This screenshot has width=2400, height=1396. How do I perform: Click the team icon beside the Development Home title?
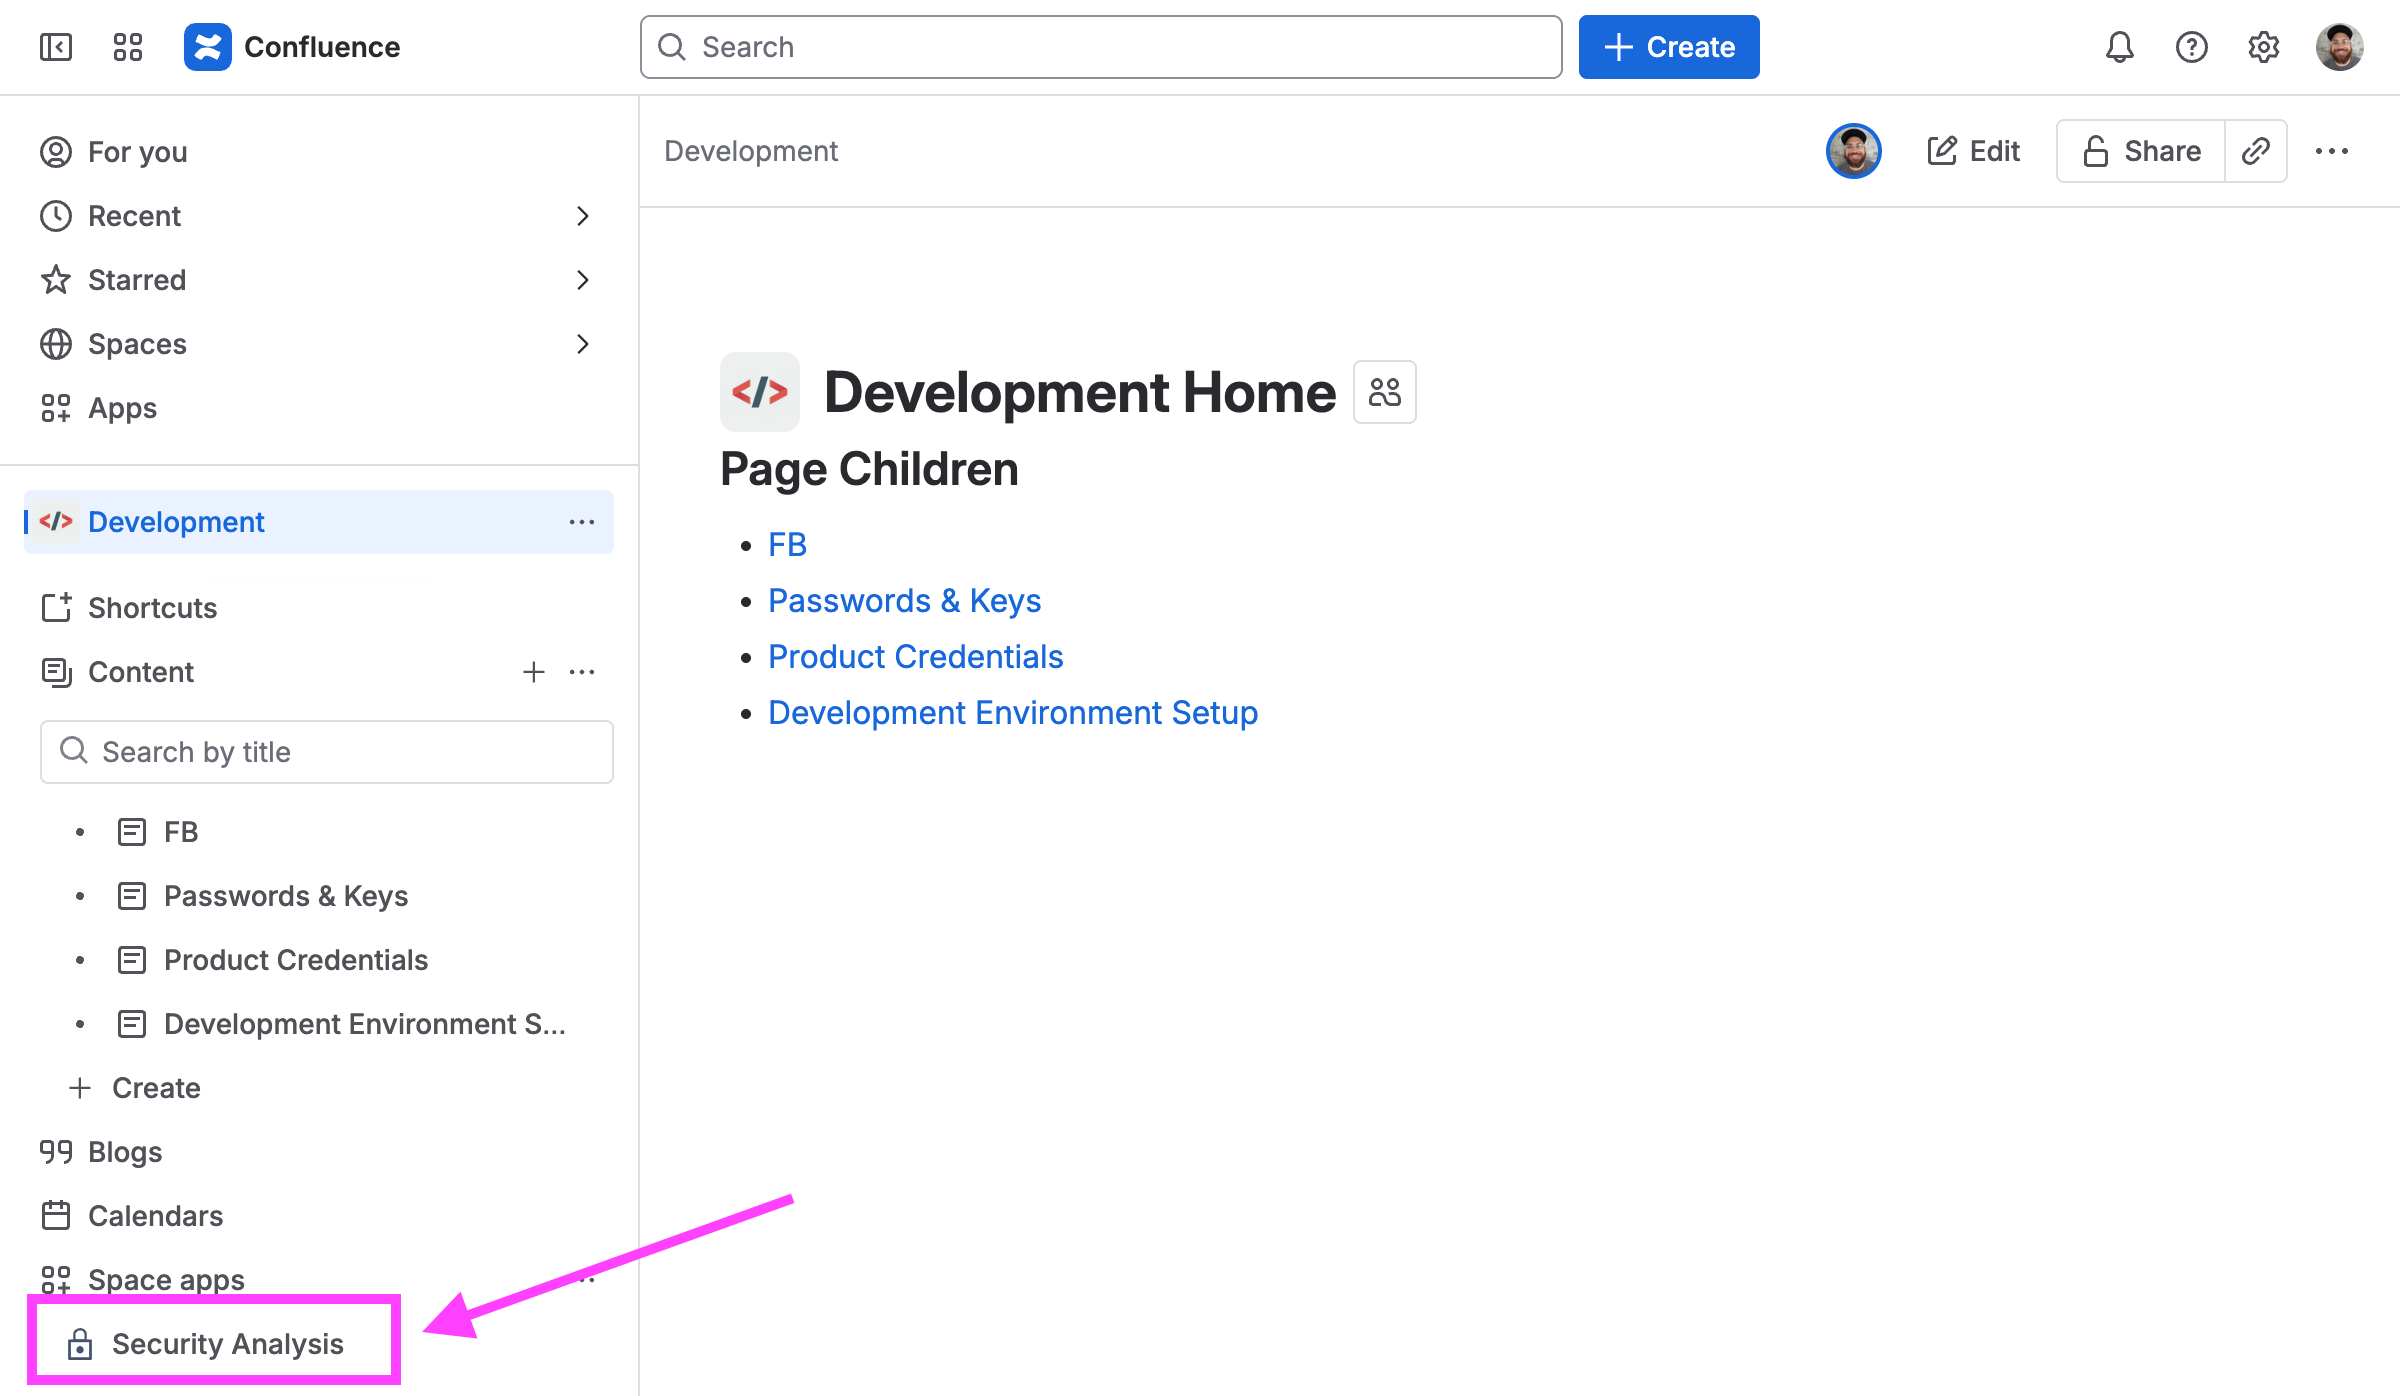click(x=1384, y=392)
